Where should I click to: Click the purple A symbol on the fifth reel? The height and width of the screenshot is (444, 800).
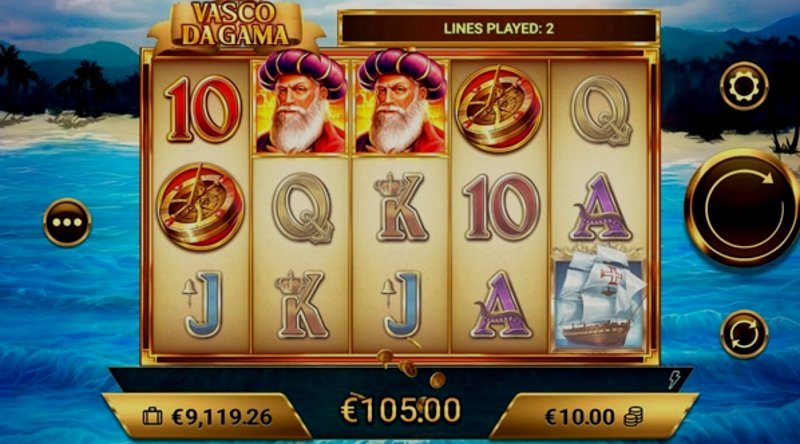click(600, 207)
